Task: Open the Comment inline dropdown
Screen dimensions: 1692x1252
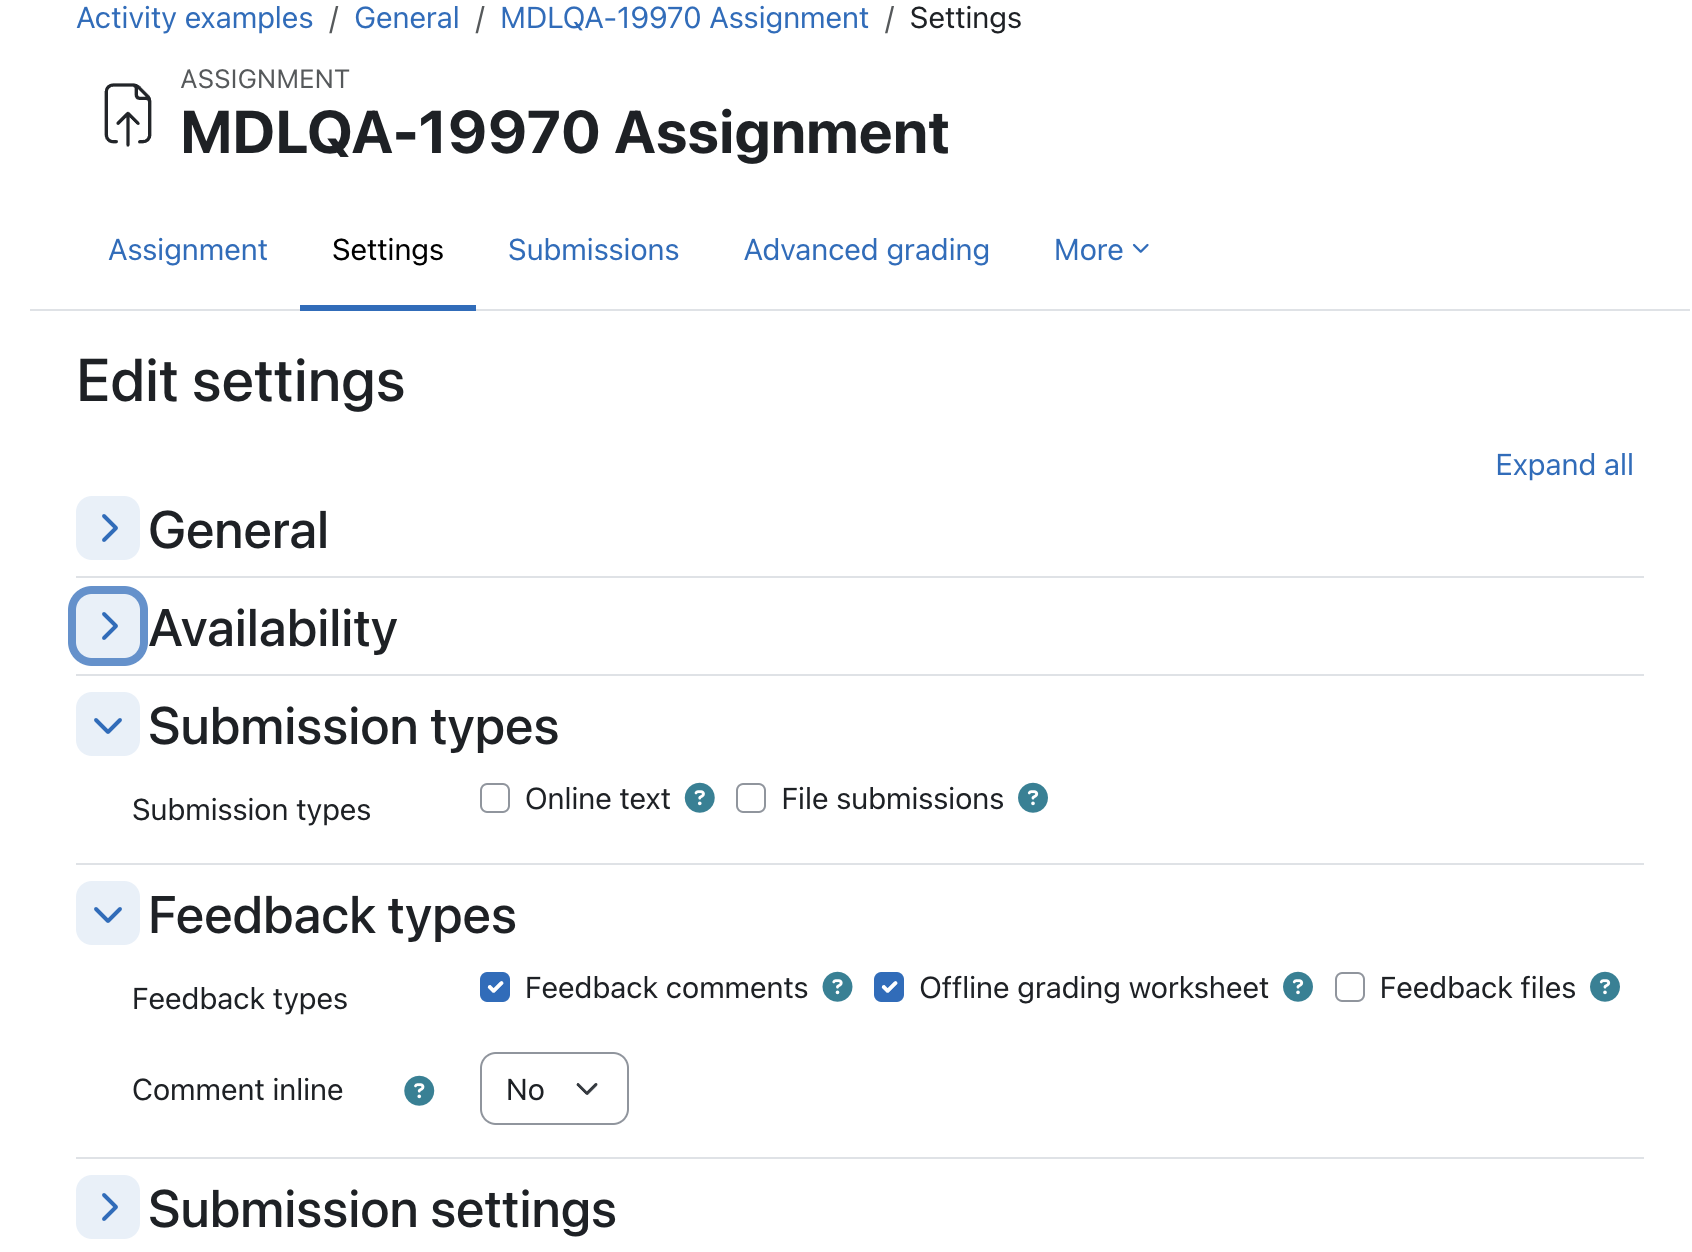Action: (554, 1088)
